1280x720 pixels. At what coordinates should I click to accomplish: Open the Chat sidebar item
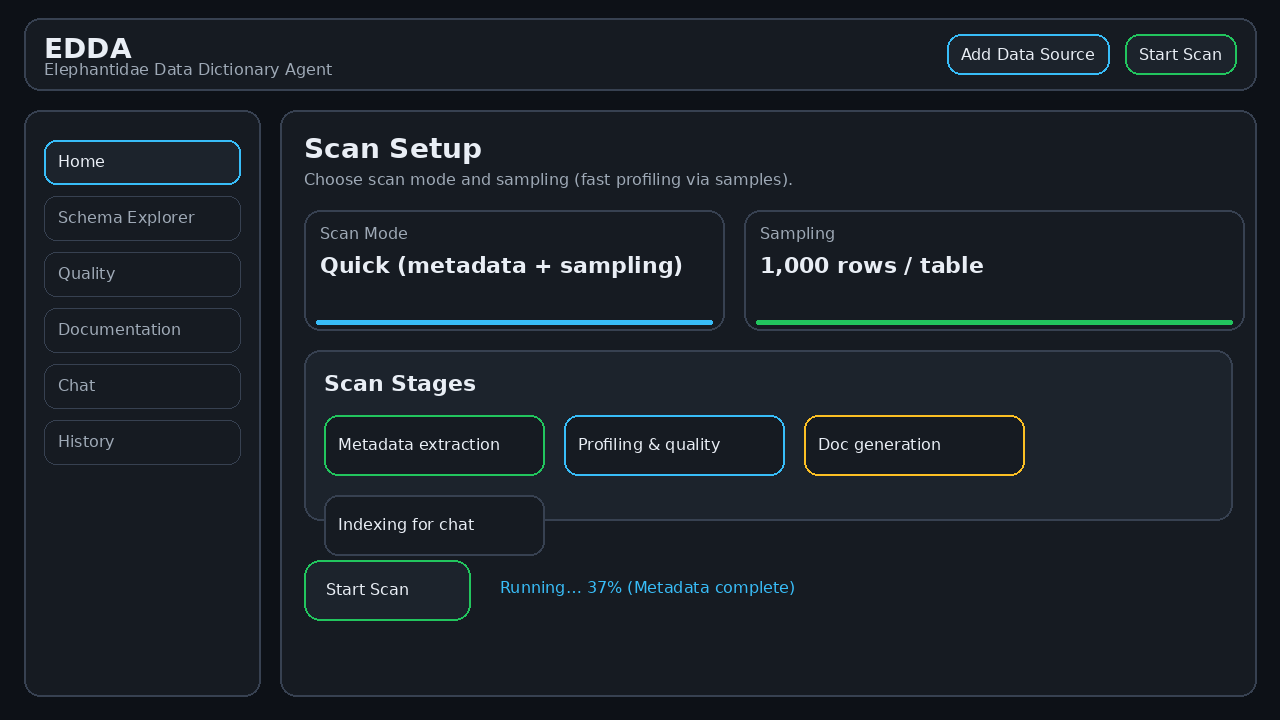142,386
